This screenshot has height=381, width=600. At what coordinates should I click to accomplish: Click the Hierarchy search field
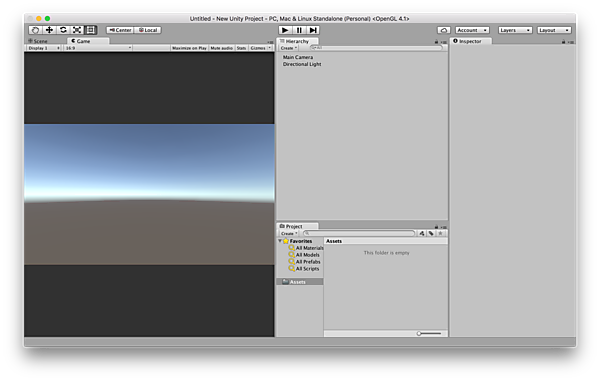pyautogui.click(x=377, y=48)
